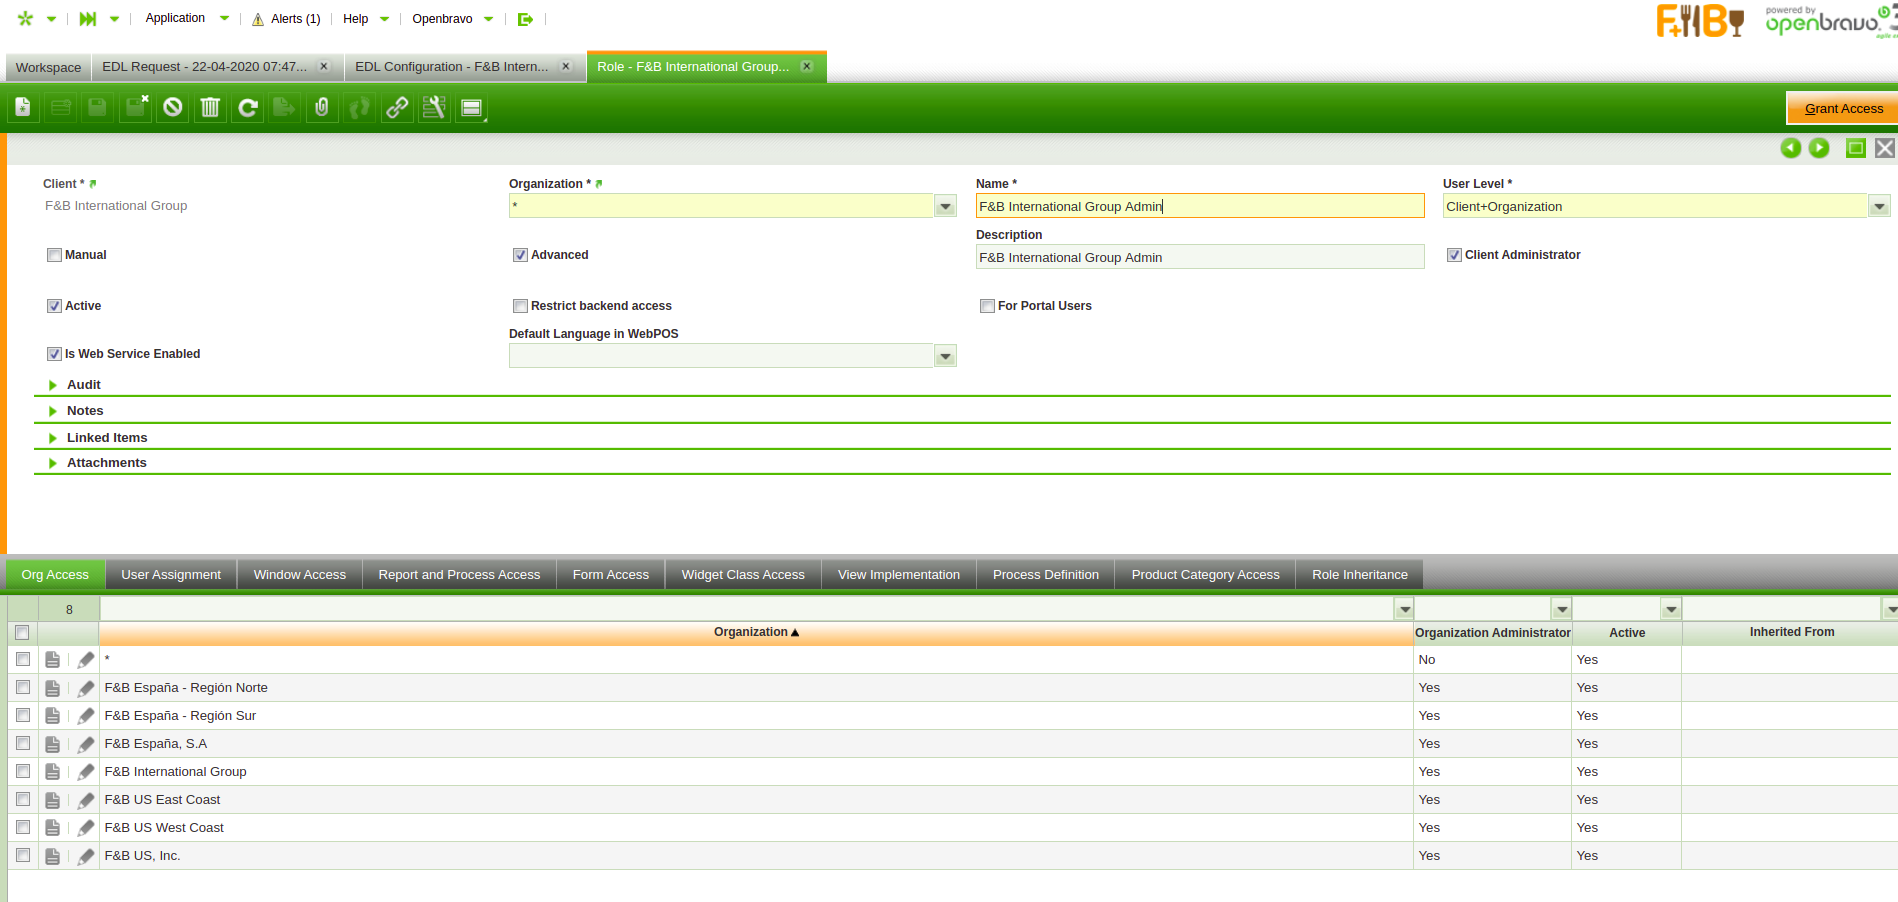The image size is (1898, 902).
Task: Edit the F&B España - Región Norte row with pencil
Action: (86, 688)
